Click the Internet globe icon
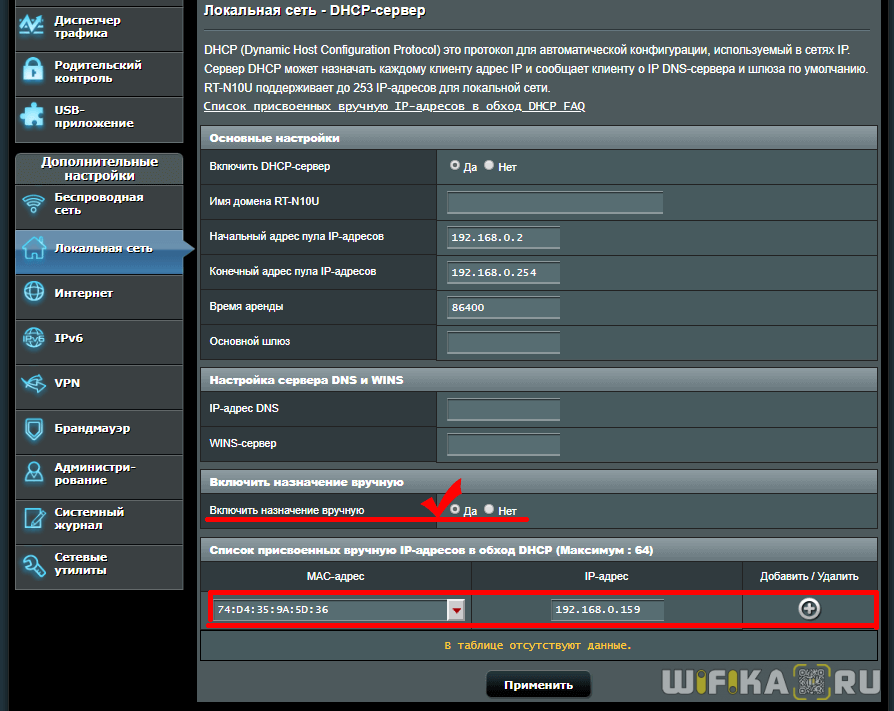 coord(34,293)
